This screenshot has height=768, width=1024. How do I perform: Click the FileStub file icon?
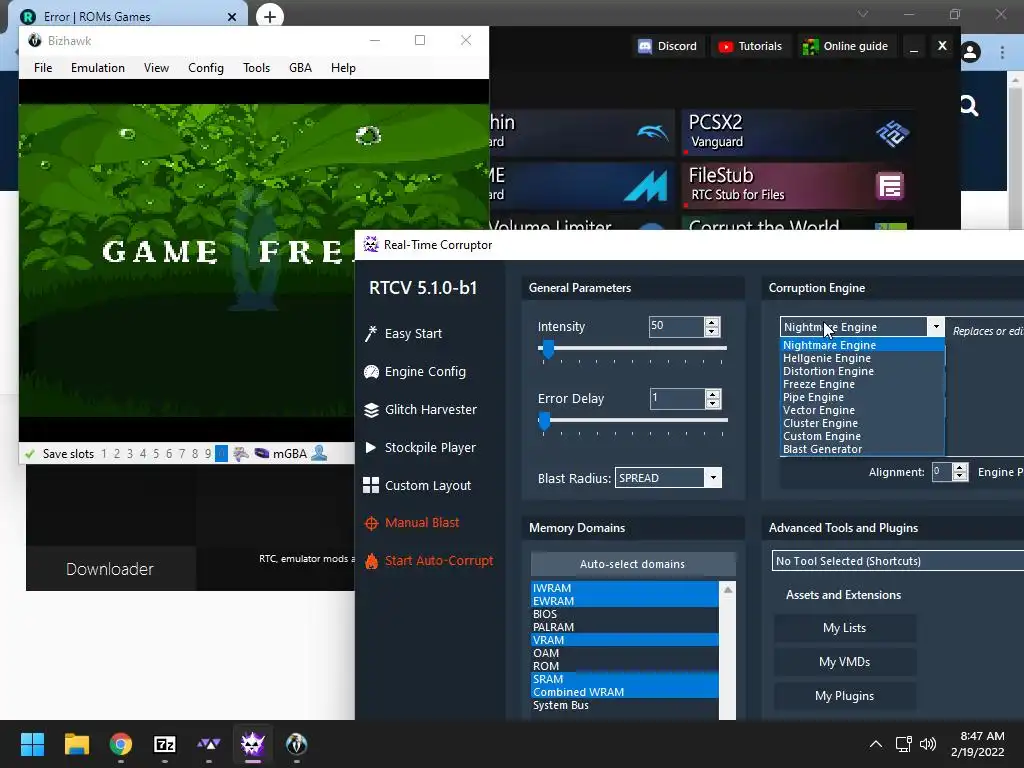pos(889,186)
